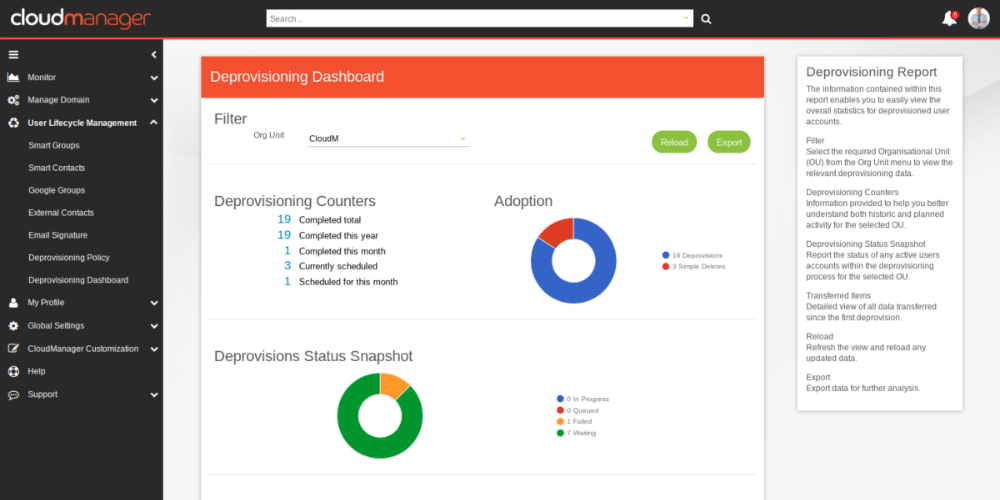Click the Export button

(x=729, y=142)
